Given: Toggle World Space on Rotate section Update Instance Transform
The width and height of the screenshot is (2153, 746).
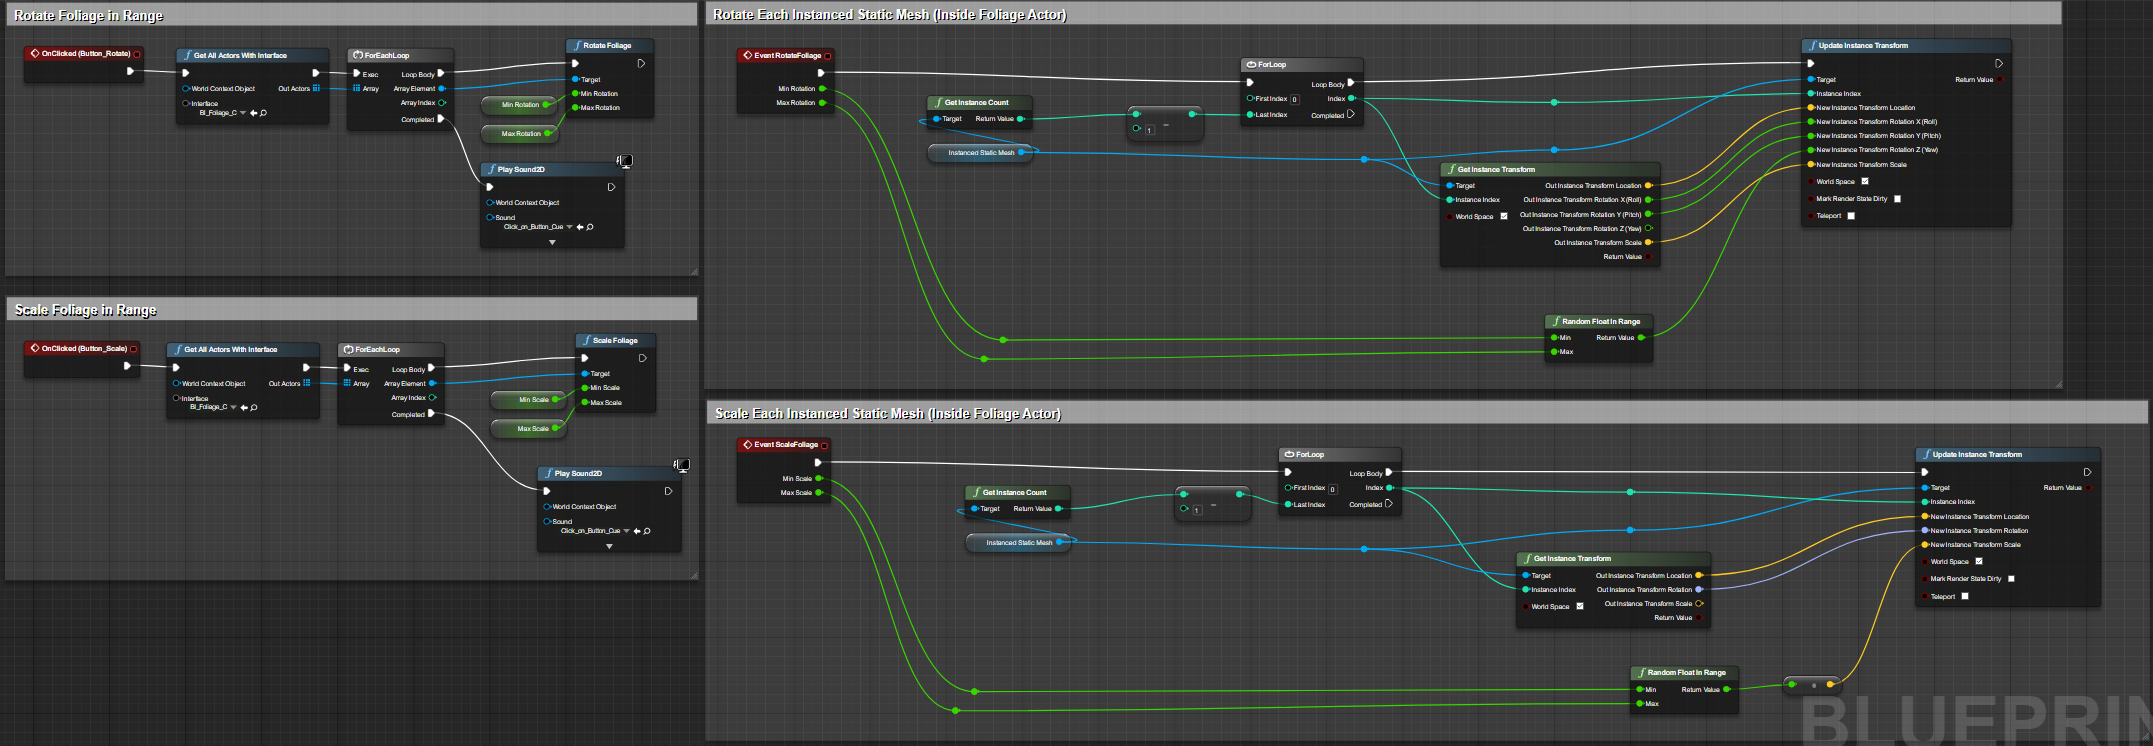Looking at the screenshot, I should tap(1864, 181).
